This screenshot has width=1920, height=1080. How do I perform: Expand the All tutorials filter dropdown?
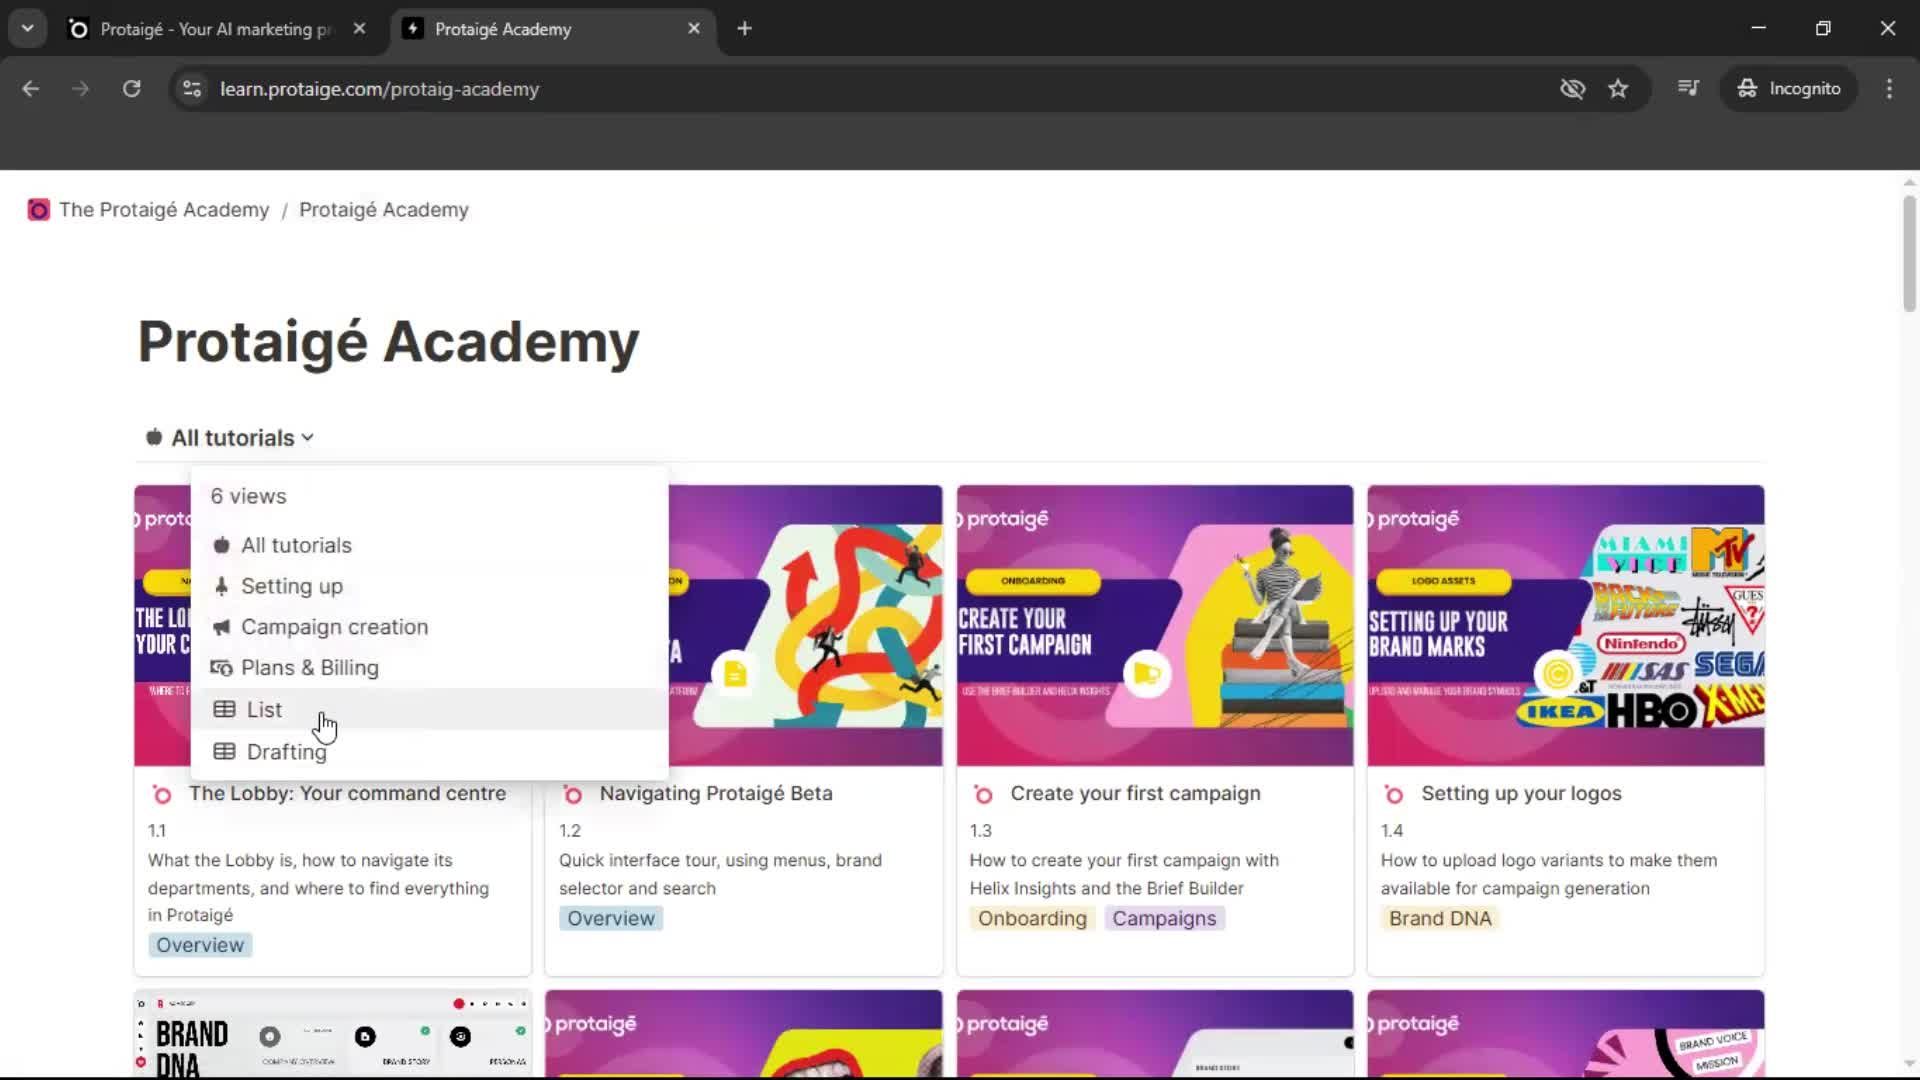(228, 437)
